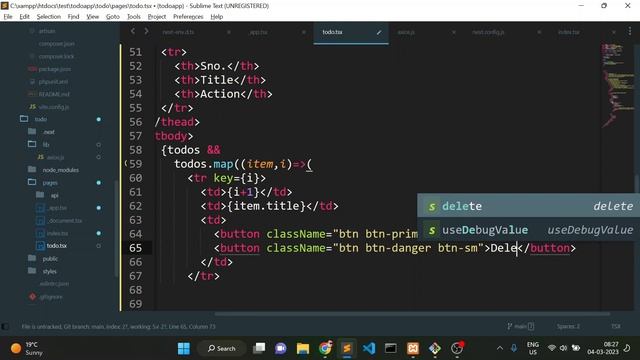640x360 pixels.
Task: Click the taskbar Search box
Action: [222, 348]
